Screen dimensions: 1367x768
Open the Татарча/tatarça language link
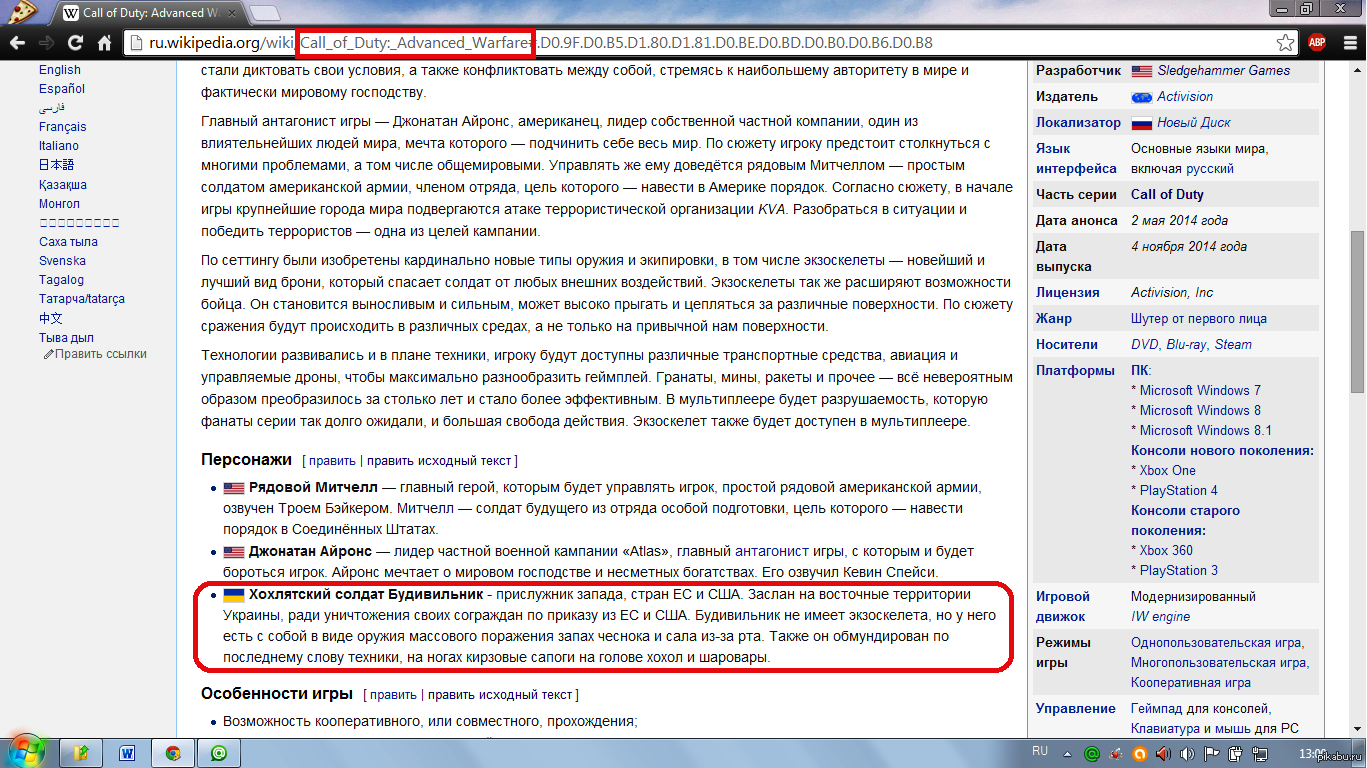(82, 299)
